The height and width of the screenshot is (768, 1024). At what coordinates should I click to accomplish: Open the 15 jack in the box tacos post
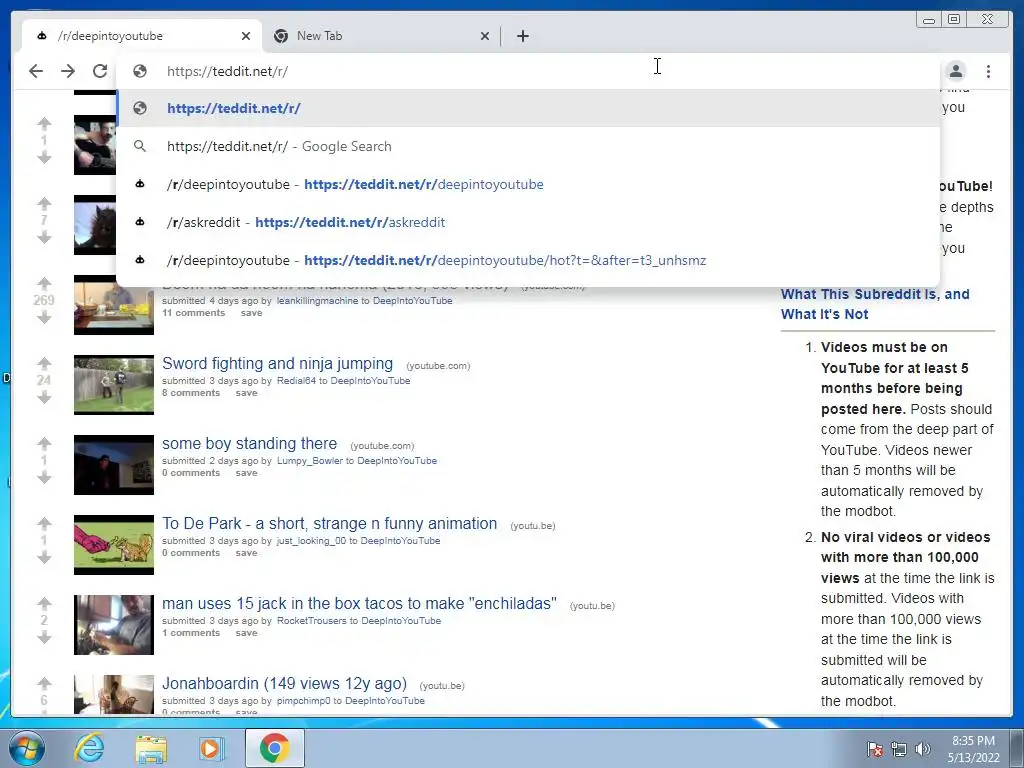coord(359,604)
